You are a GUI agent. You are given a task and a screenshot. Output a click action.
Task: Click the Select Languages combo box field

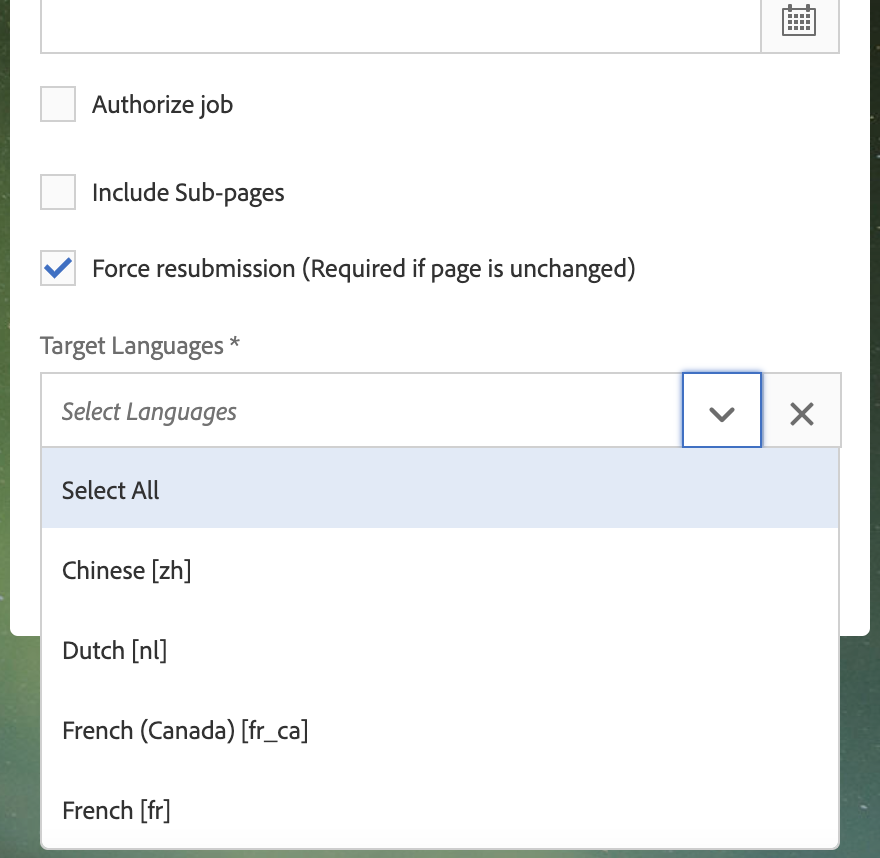tap(360, 412)
